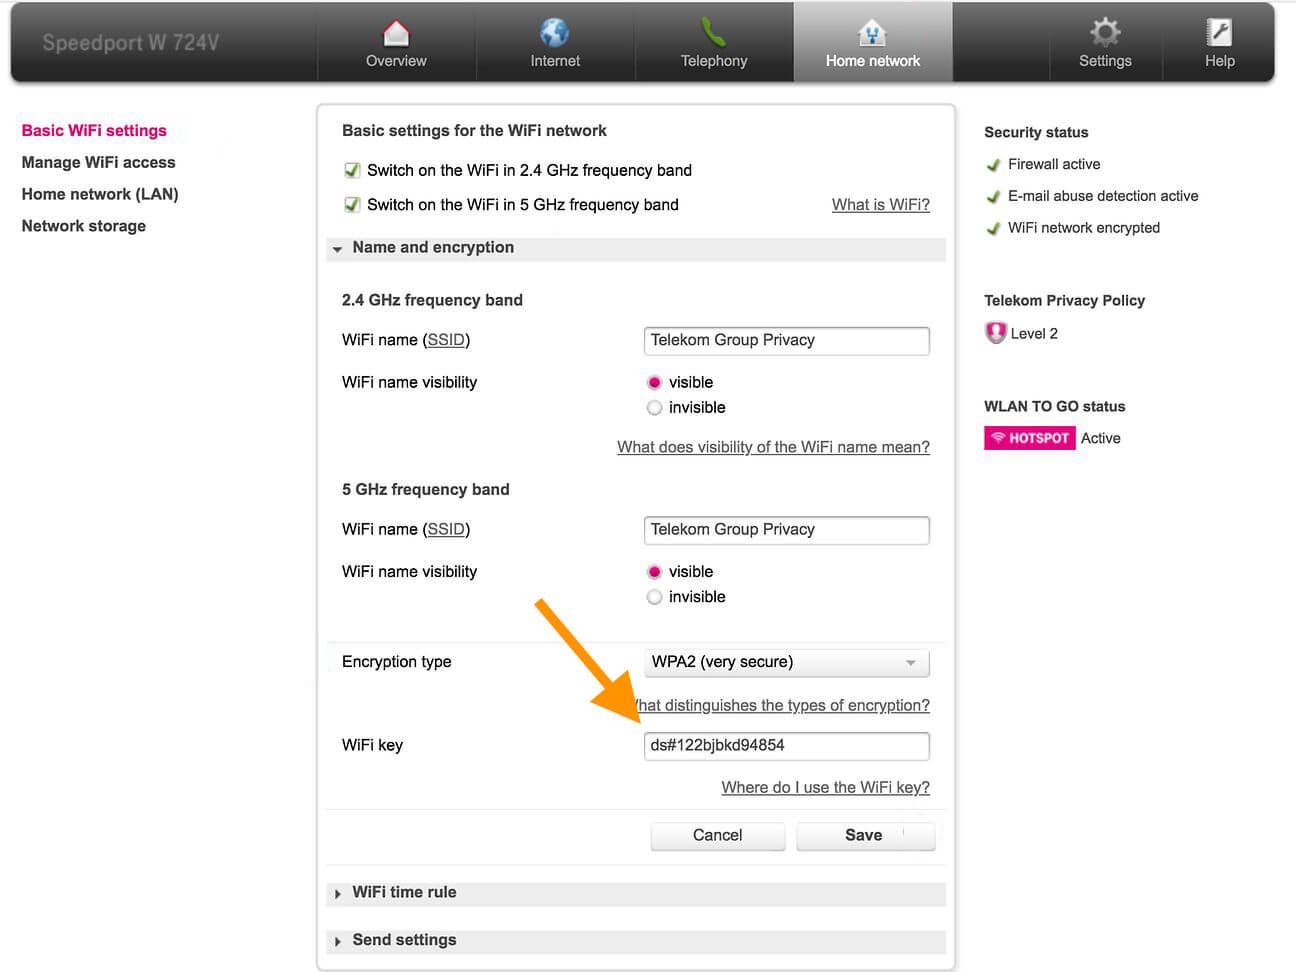Go to Network storage in the sidebar
This screenshot has width=1296, height=972.
tap(84, 226)
